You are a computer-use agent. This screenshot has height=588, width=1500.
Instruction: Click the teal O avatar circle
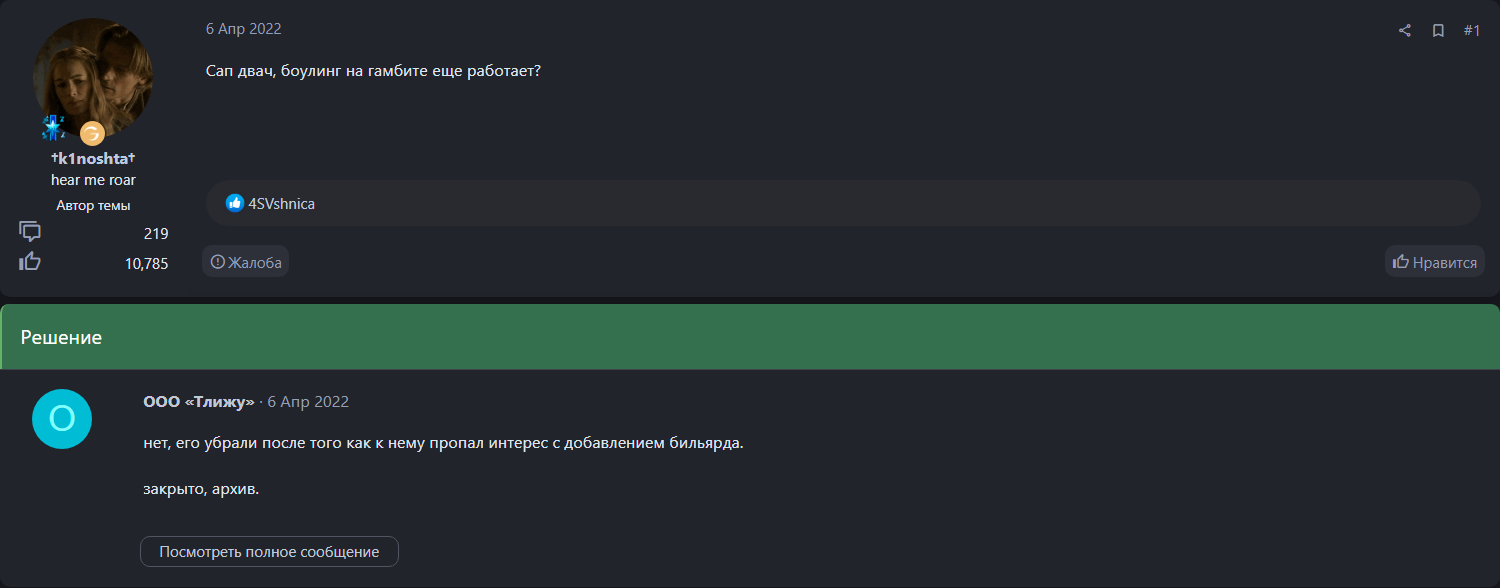click(x=62, y=419)
